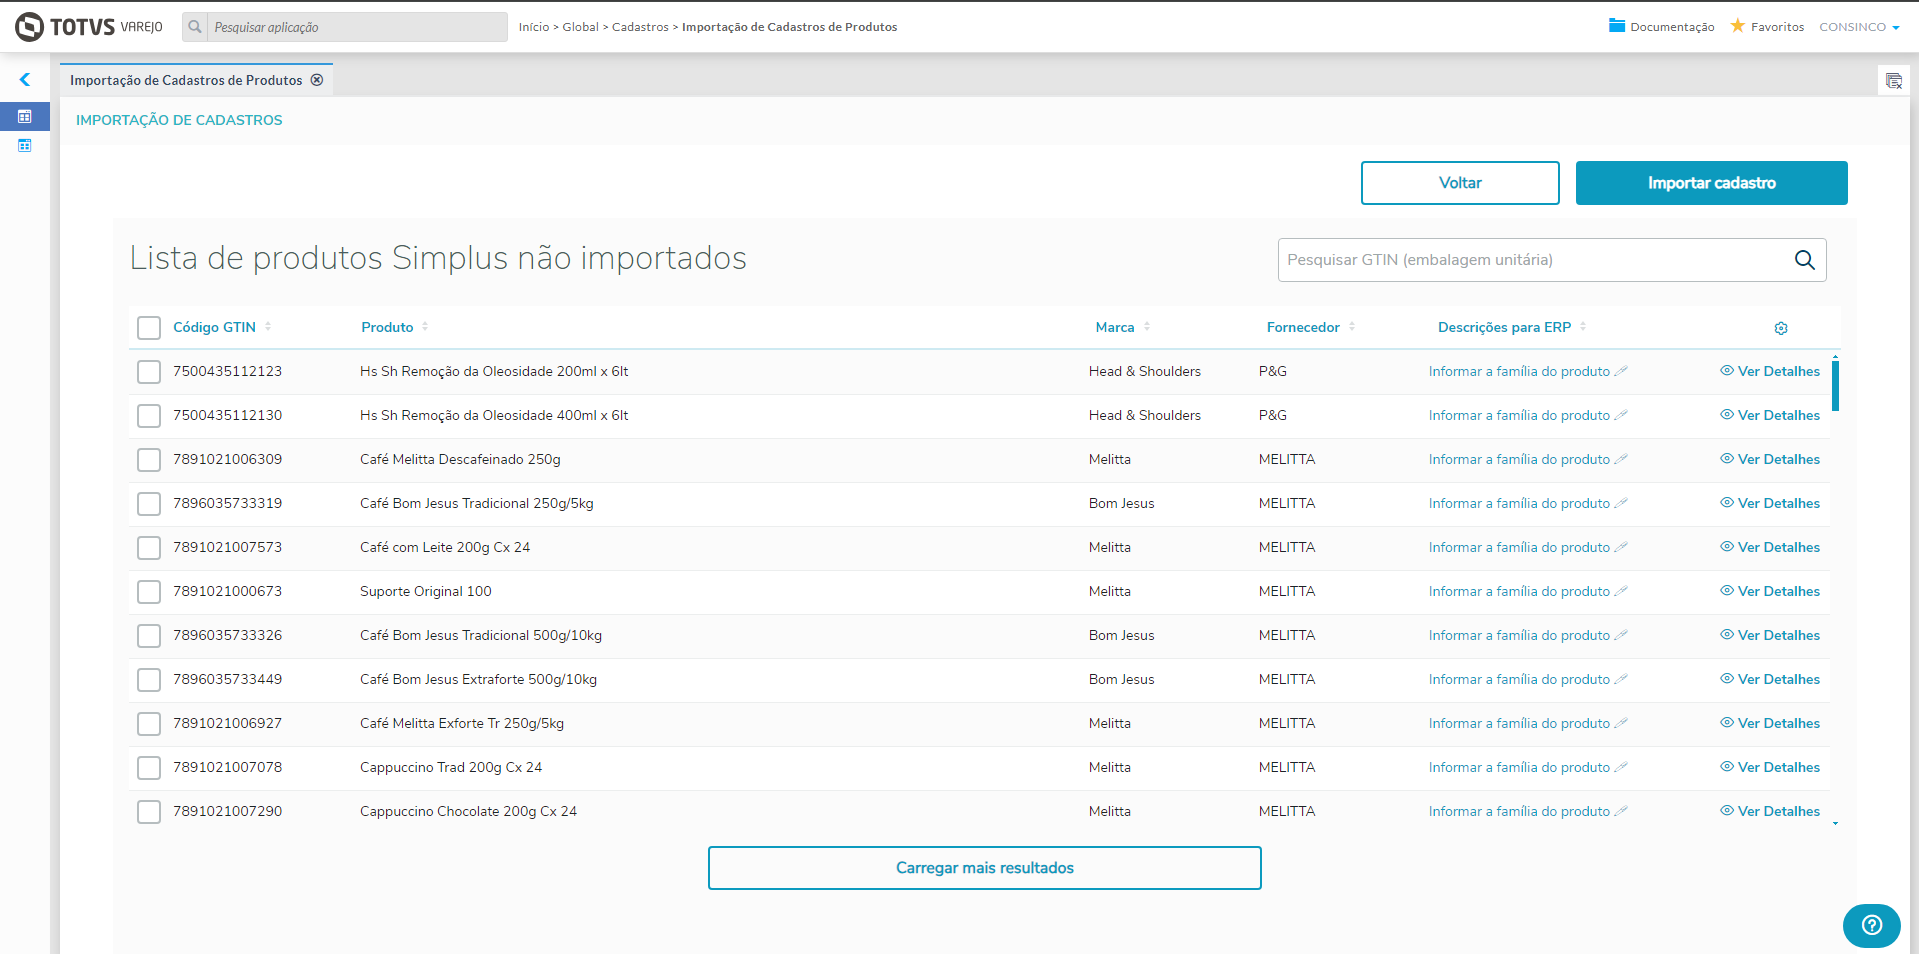The image size is (1919, 954).
Task: Click the Produto column header
Action: [387, 327]
